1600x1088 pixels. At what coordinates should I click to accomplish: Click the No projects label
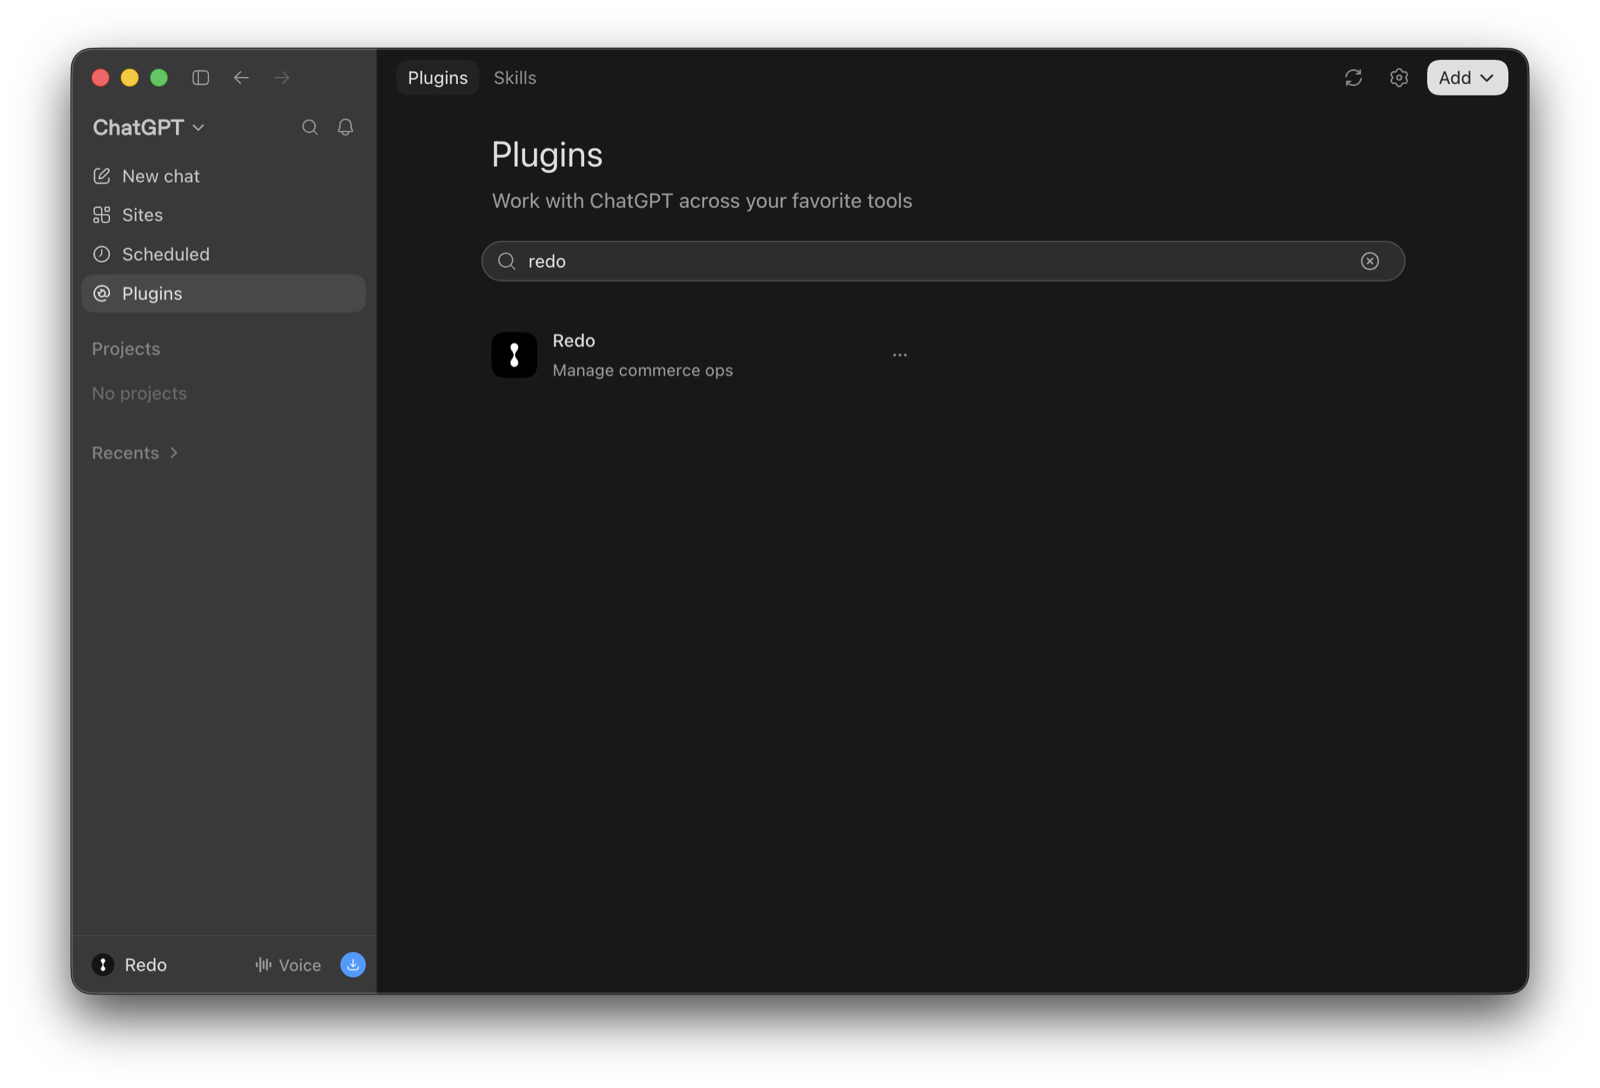pyautogui.click(x=139, y=393)
